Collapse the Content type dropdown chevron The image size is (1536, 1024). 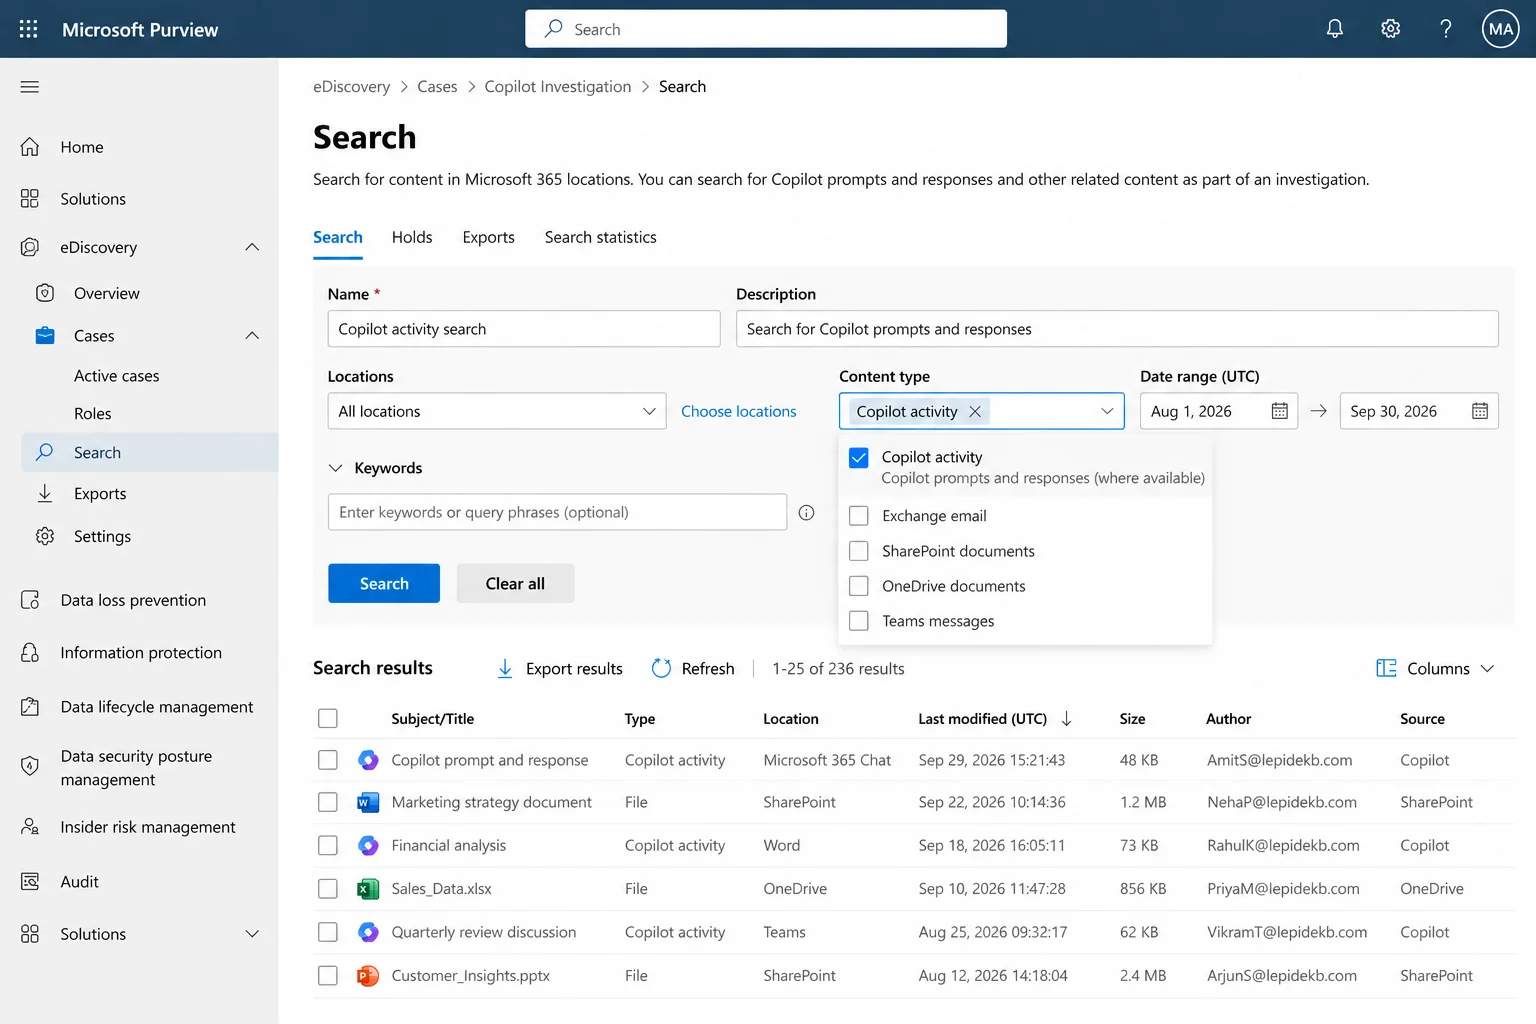pos(1107,411)
